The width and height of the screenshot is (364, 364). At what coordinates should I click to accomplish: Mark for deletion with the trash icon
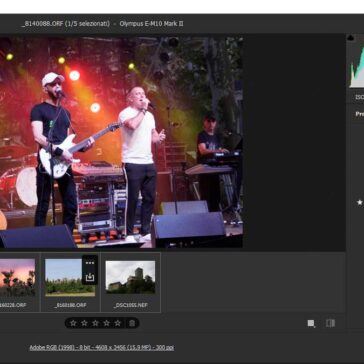point(132,323)
